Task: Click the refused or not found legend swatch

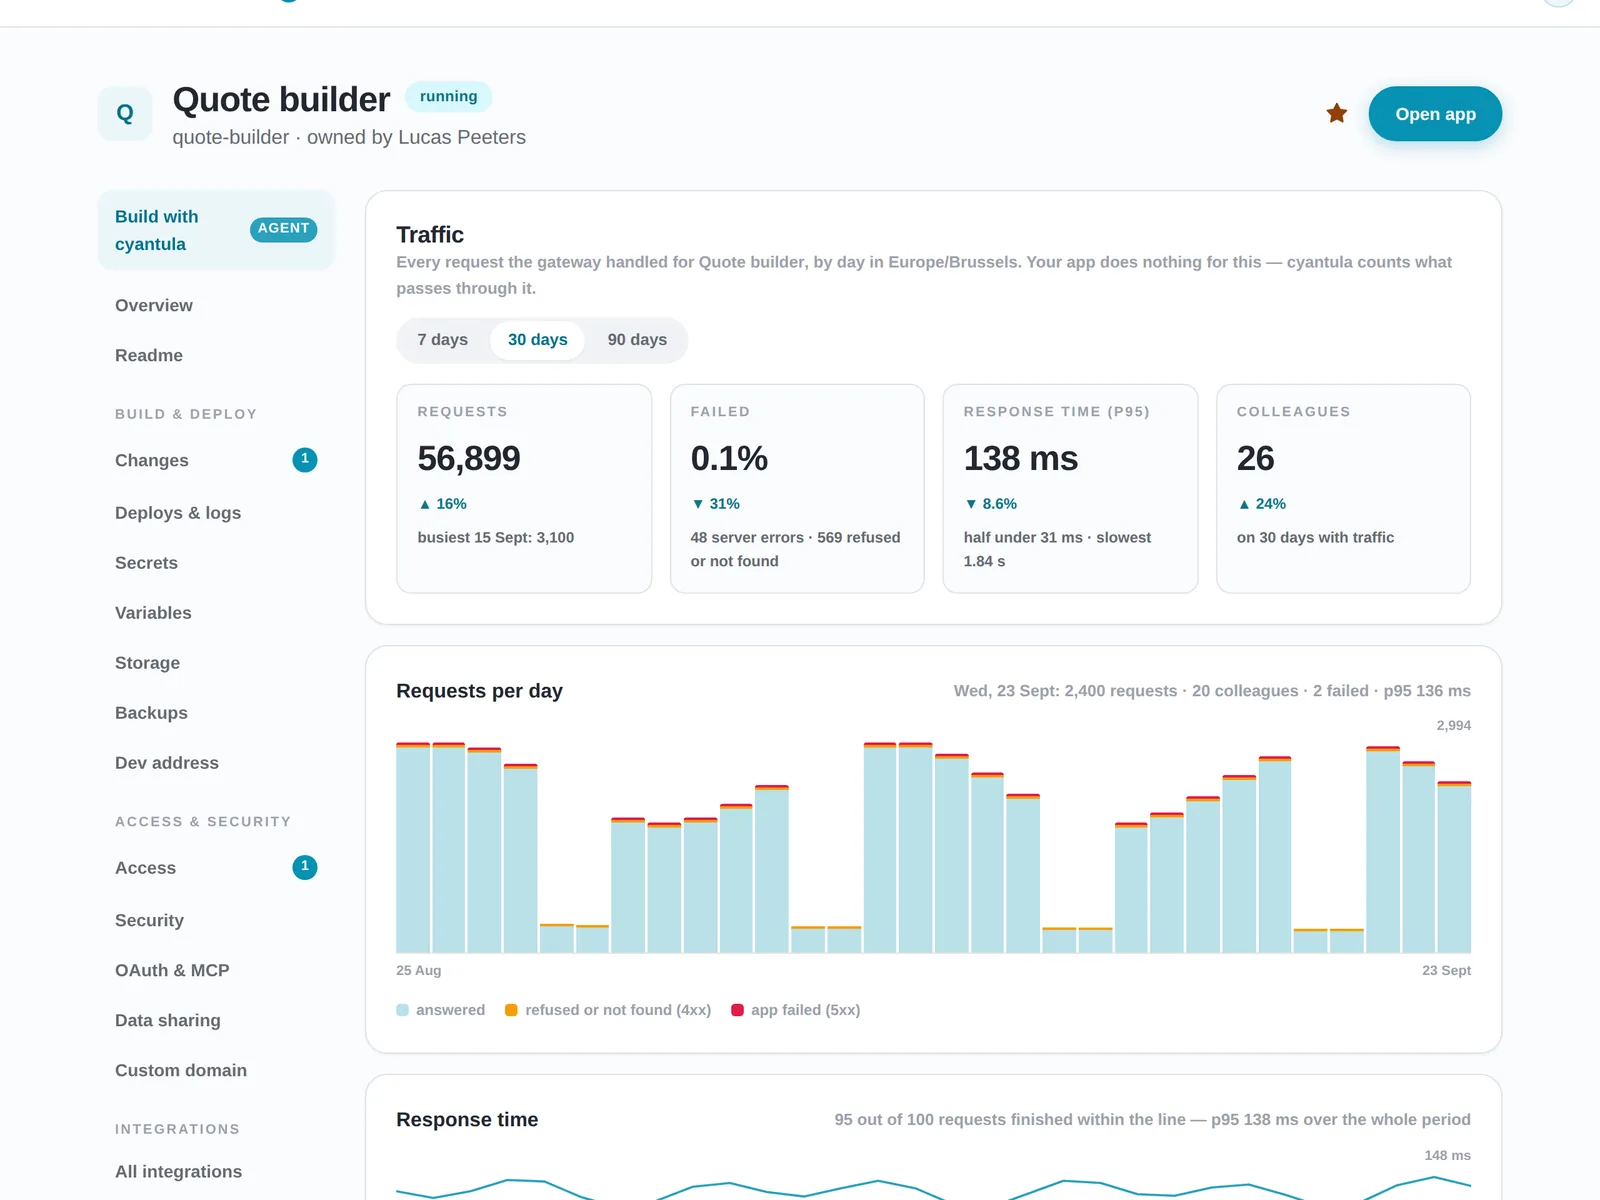Action: click(511, 1010)
